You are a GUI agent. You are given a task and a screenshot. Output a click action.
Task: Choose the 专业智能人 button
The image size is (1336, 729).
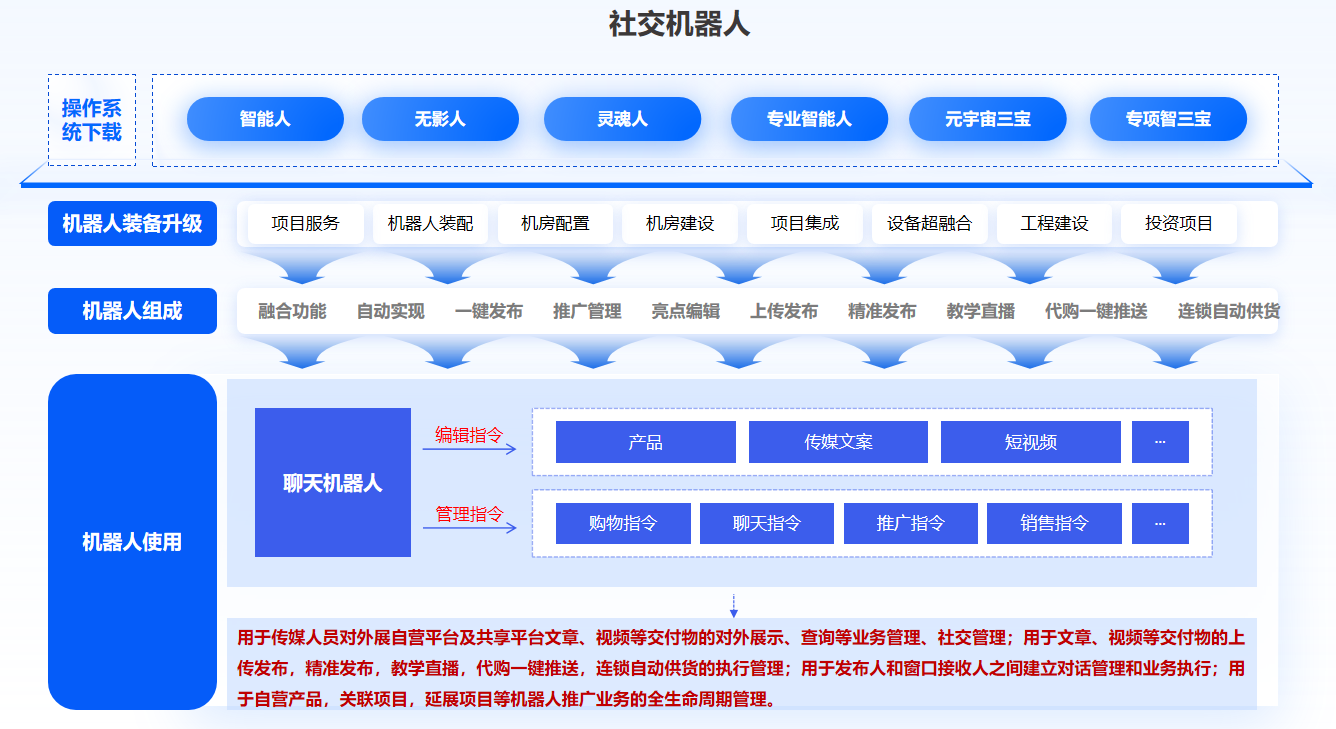(x=809, y=119)
